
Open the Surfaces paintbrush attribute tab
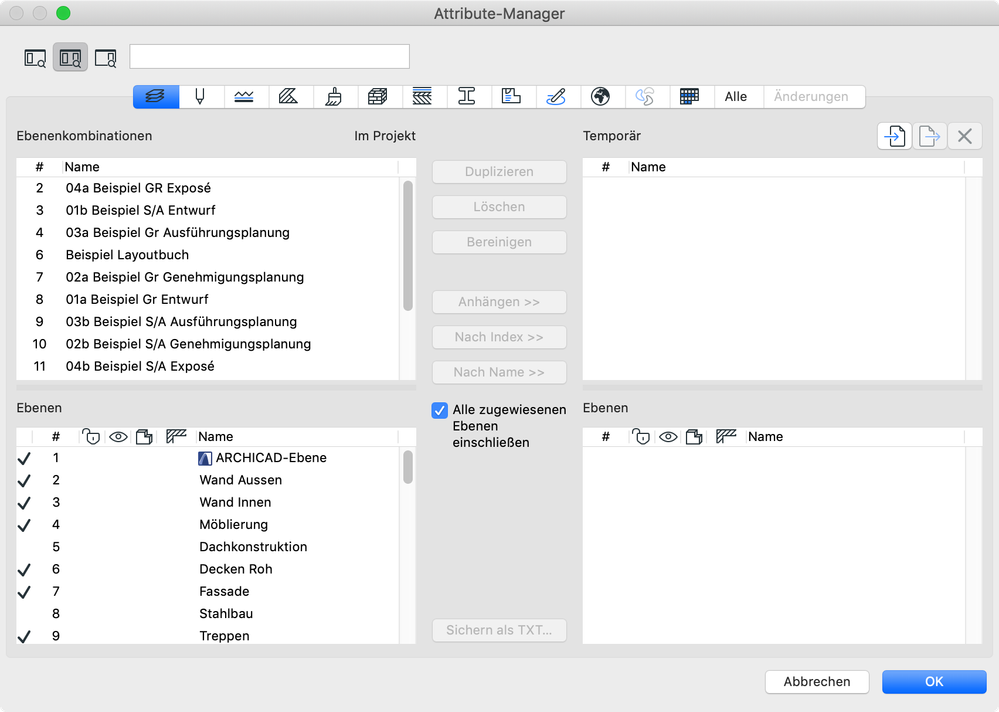point(333,97)
